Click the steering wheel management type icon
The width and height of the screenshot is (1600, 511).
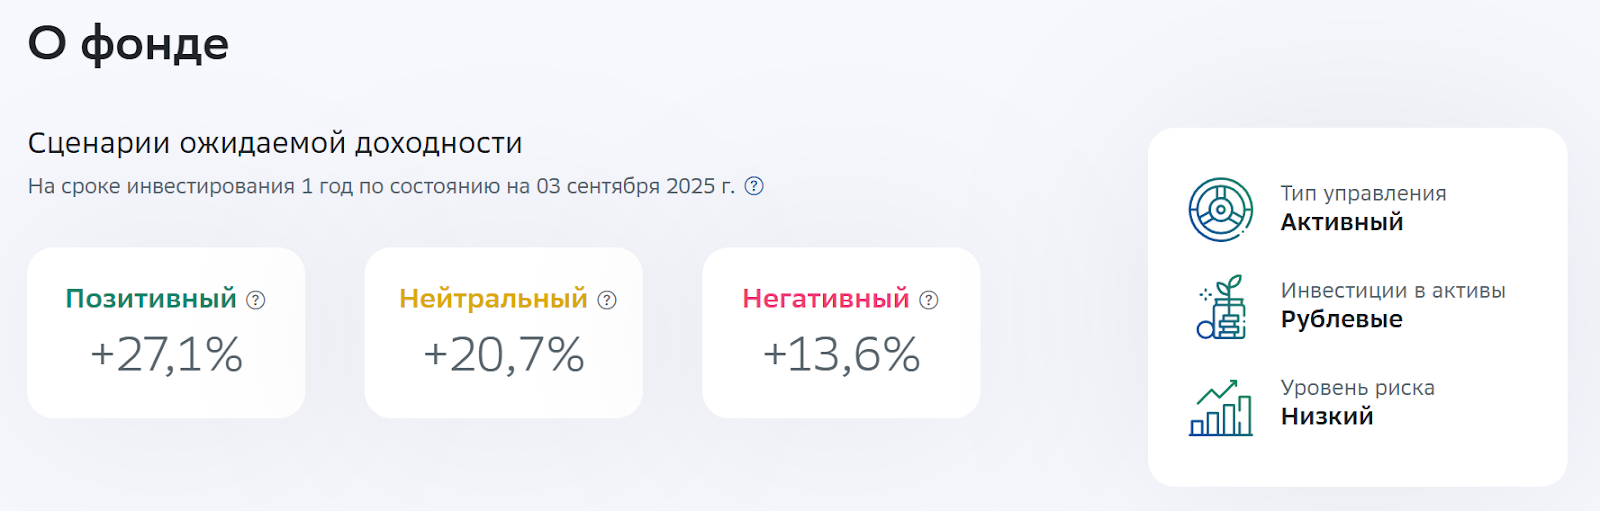coord(1220,210)
